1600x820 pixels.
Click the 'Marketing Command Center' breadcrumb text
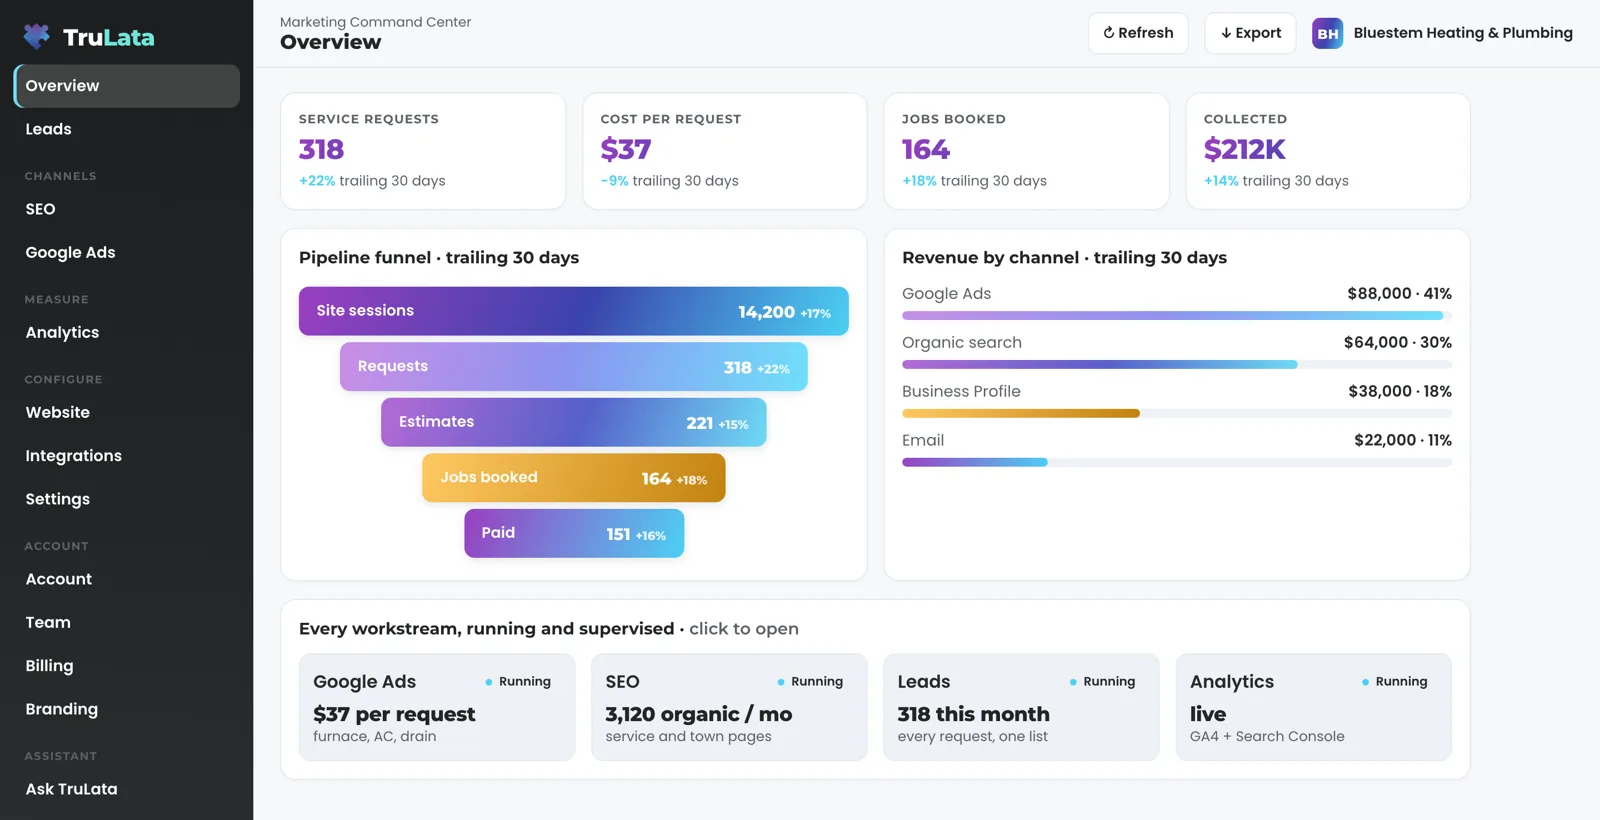point(375,22)
